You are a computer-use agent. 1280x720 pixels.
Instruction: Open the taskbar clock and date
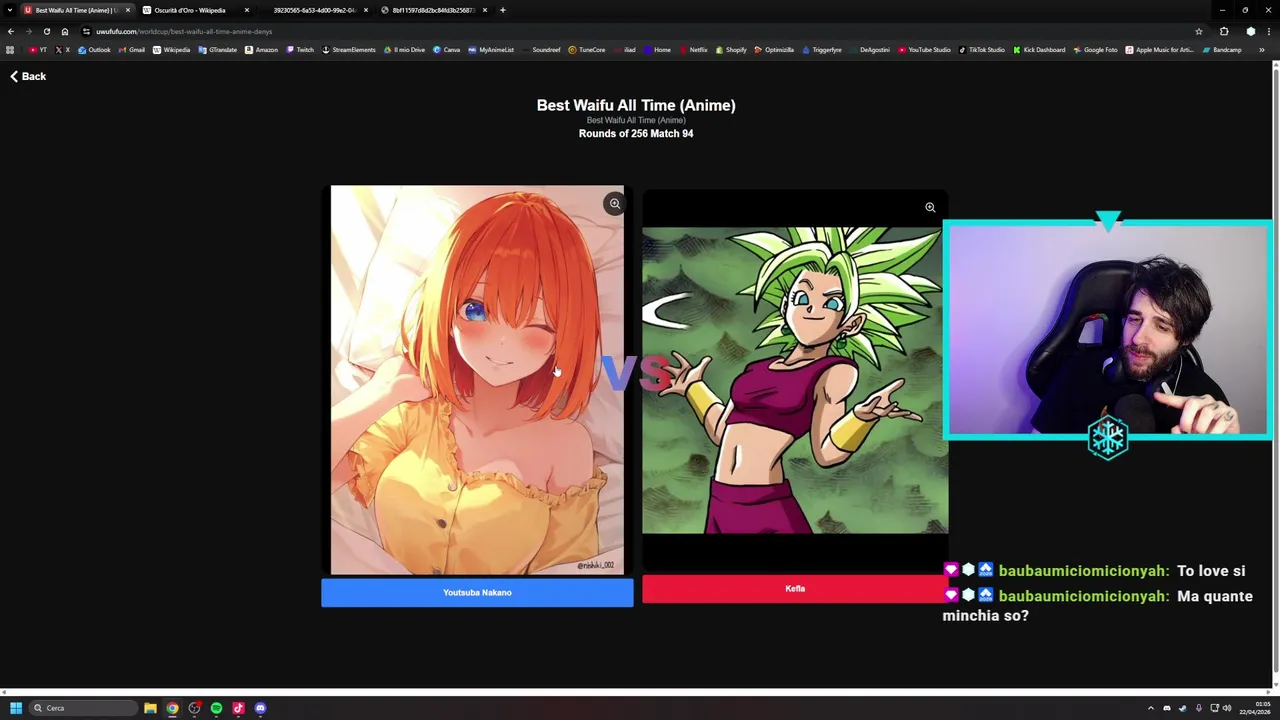pos(1255,708)
